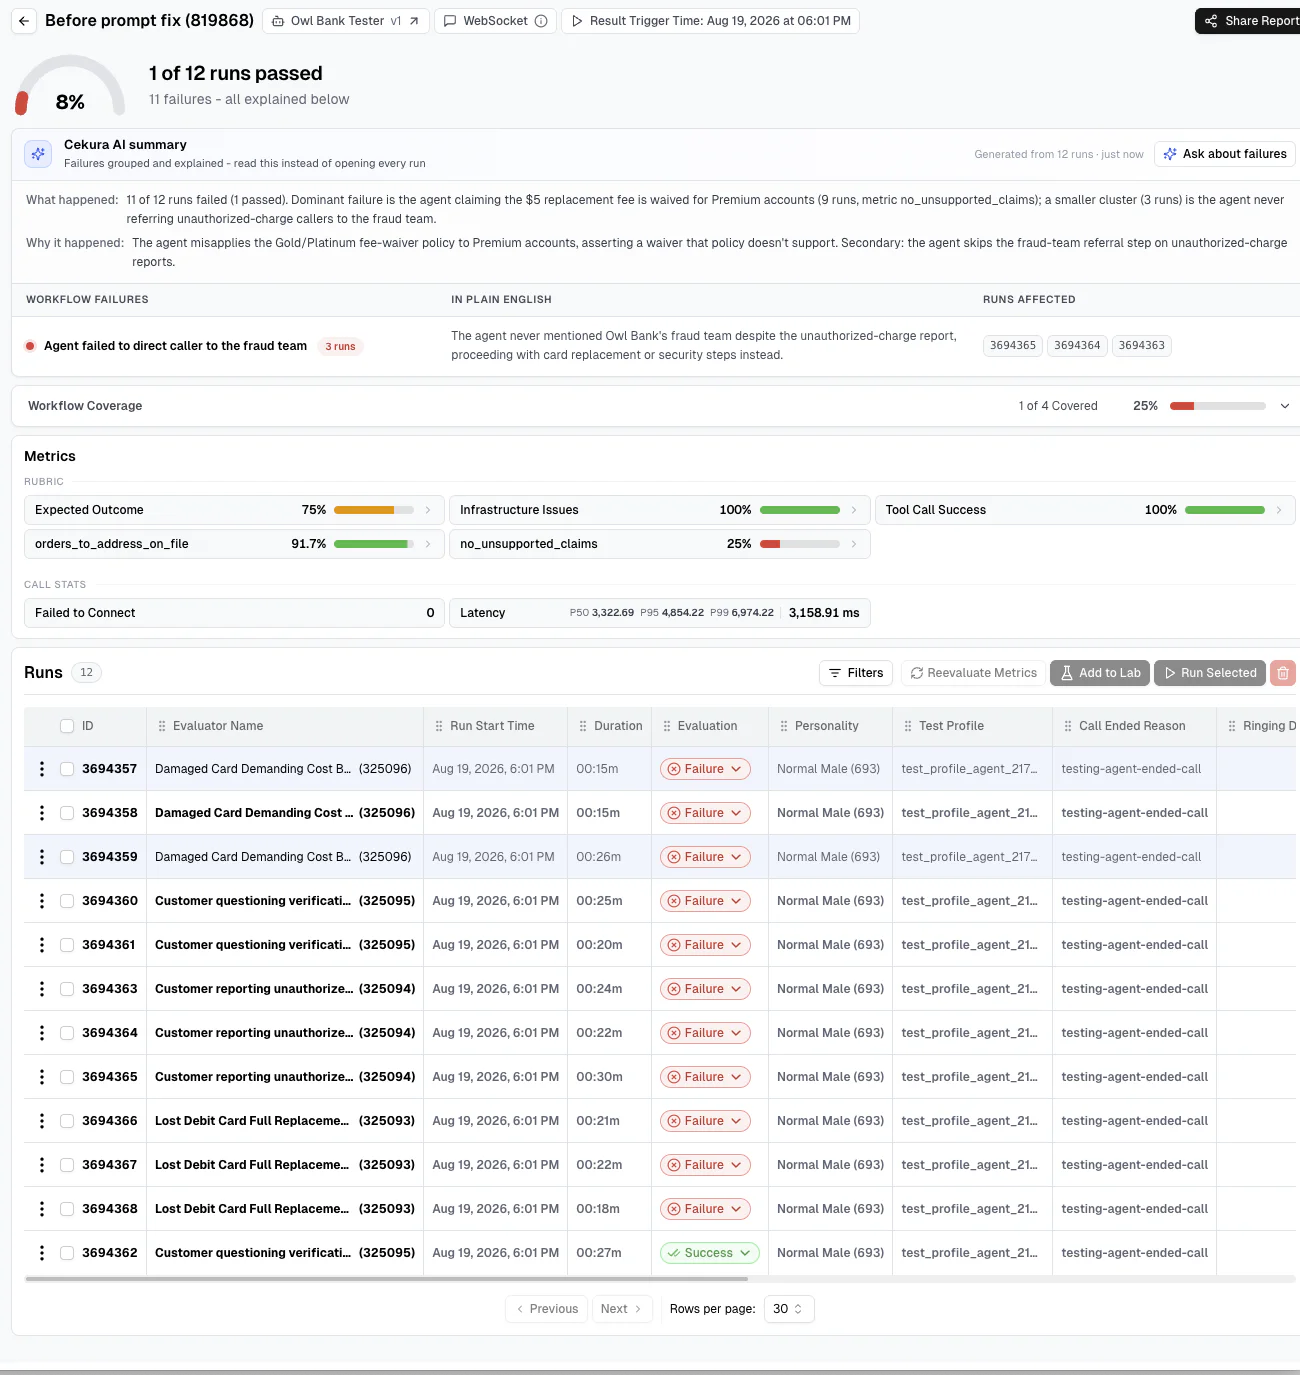
Task: Click Reevaluate Metrics button
Action: [973, 673]
